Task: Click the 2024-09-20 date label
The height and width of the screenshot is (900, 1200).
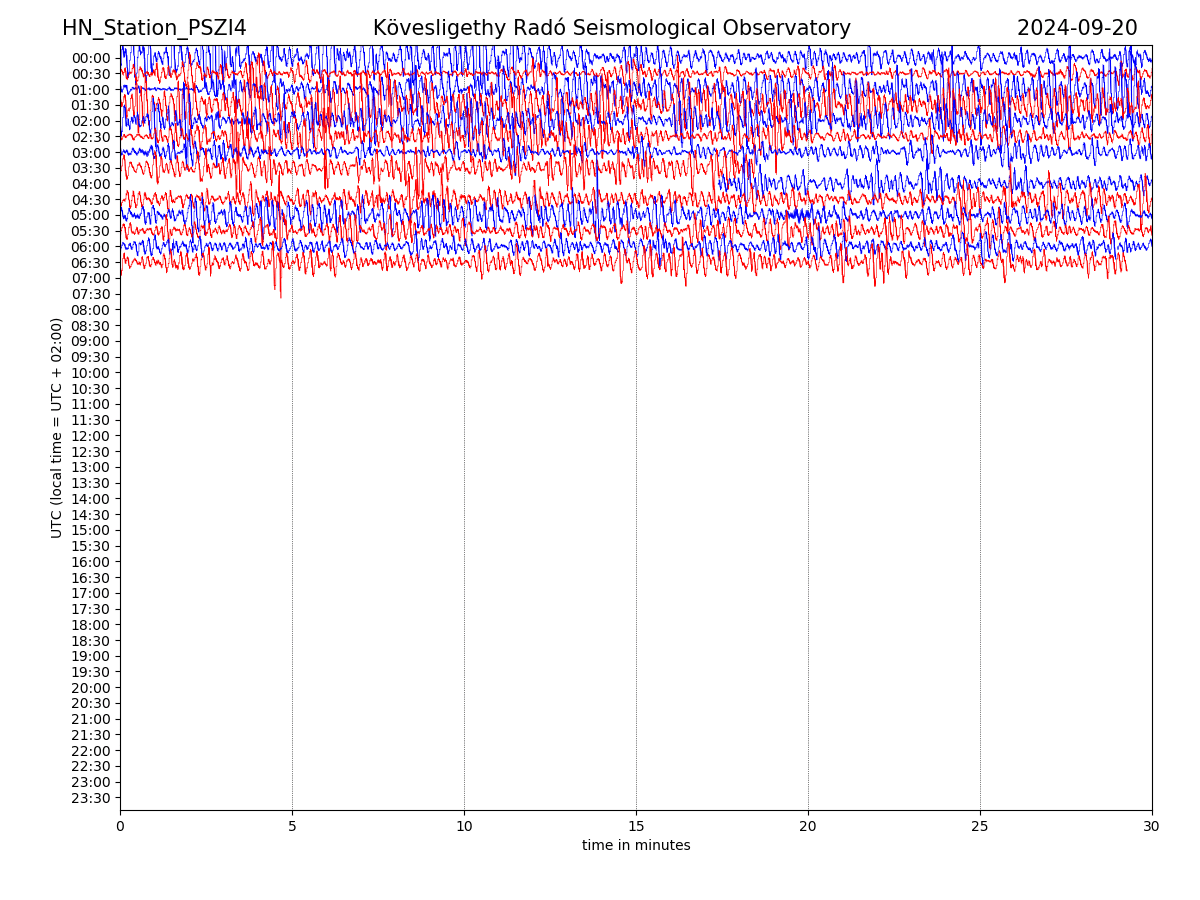Action: (1077, 29)
